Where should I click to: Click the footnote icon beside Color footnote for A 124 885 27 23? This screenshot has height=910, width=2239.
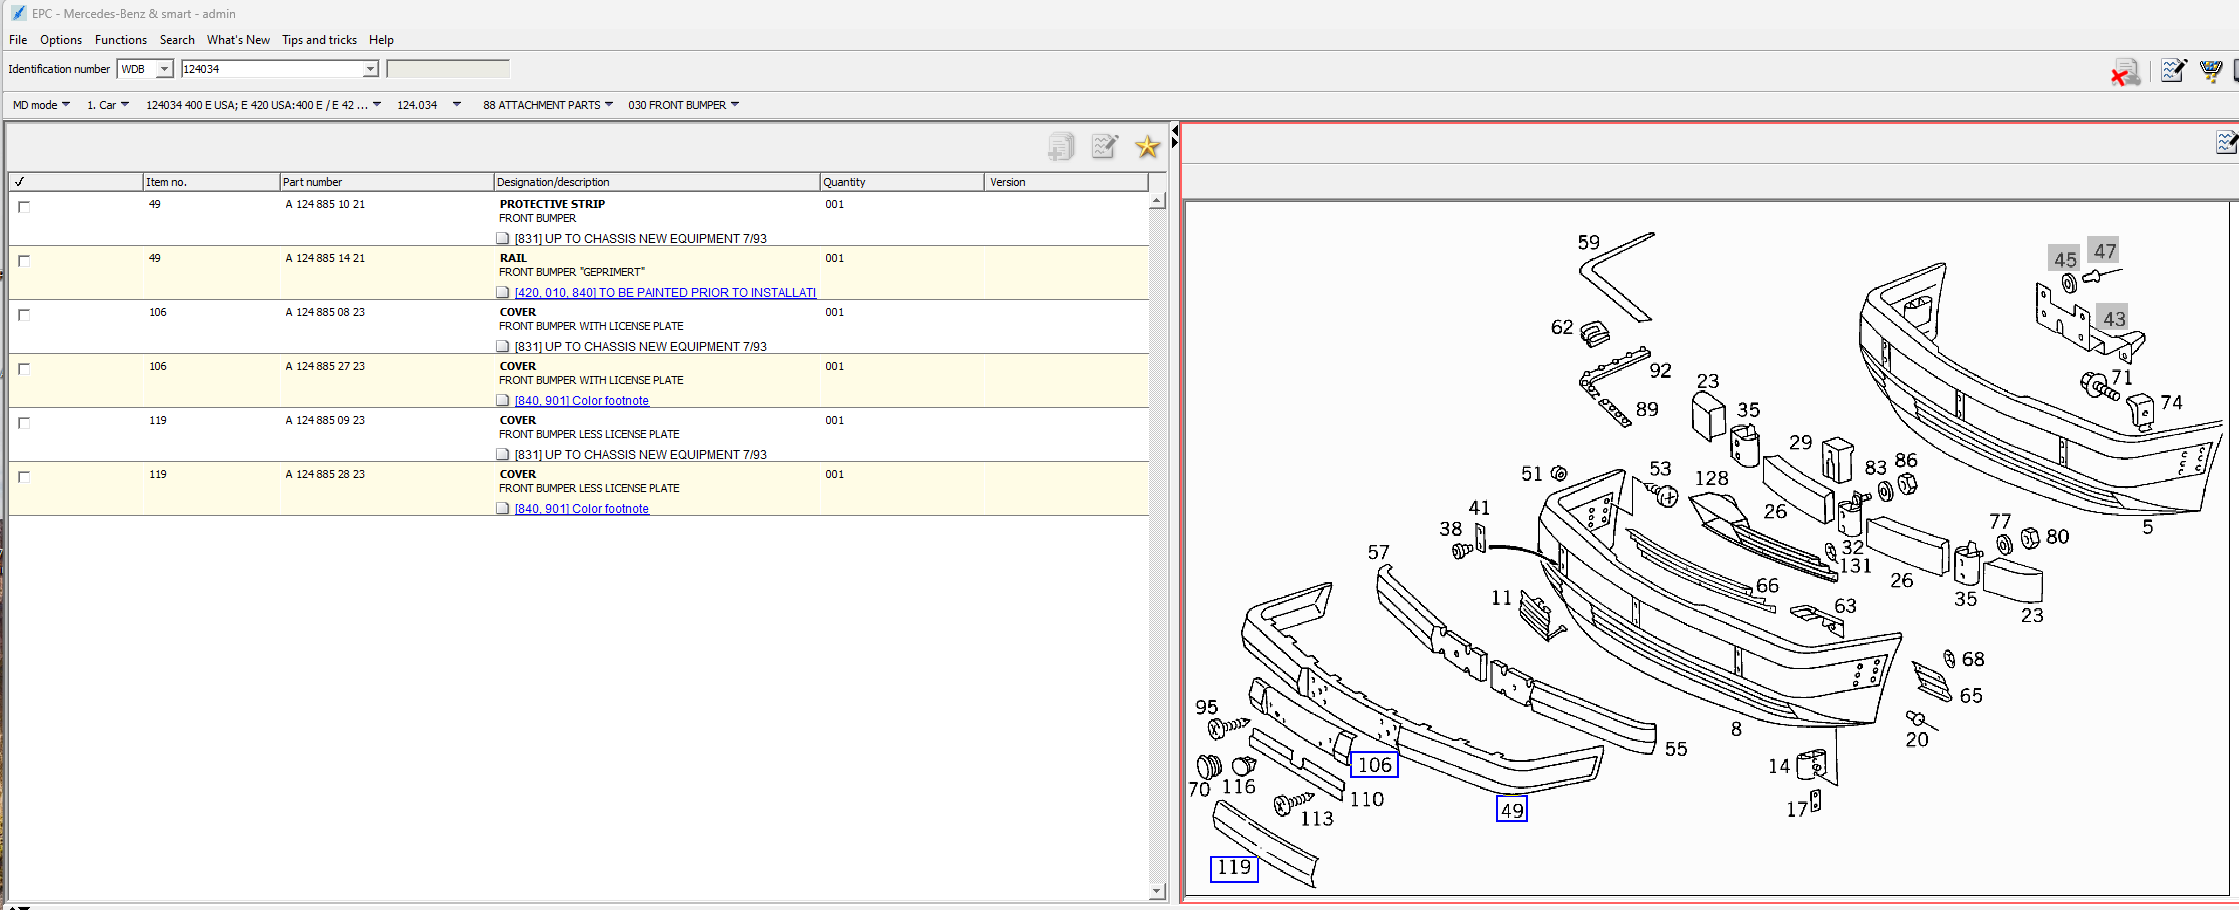click(x=503, y=401)
